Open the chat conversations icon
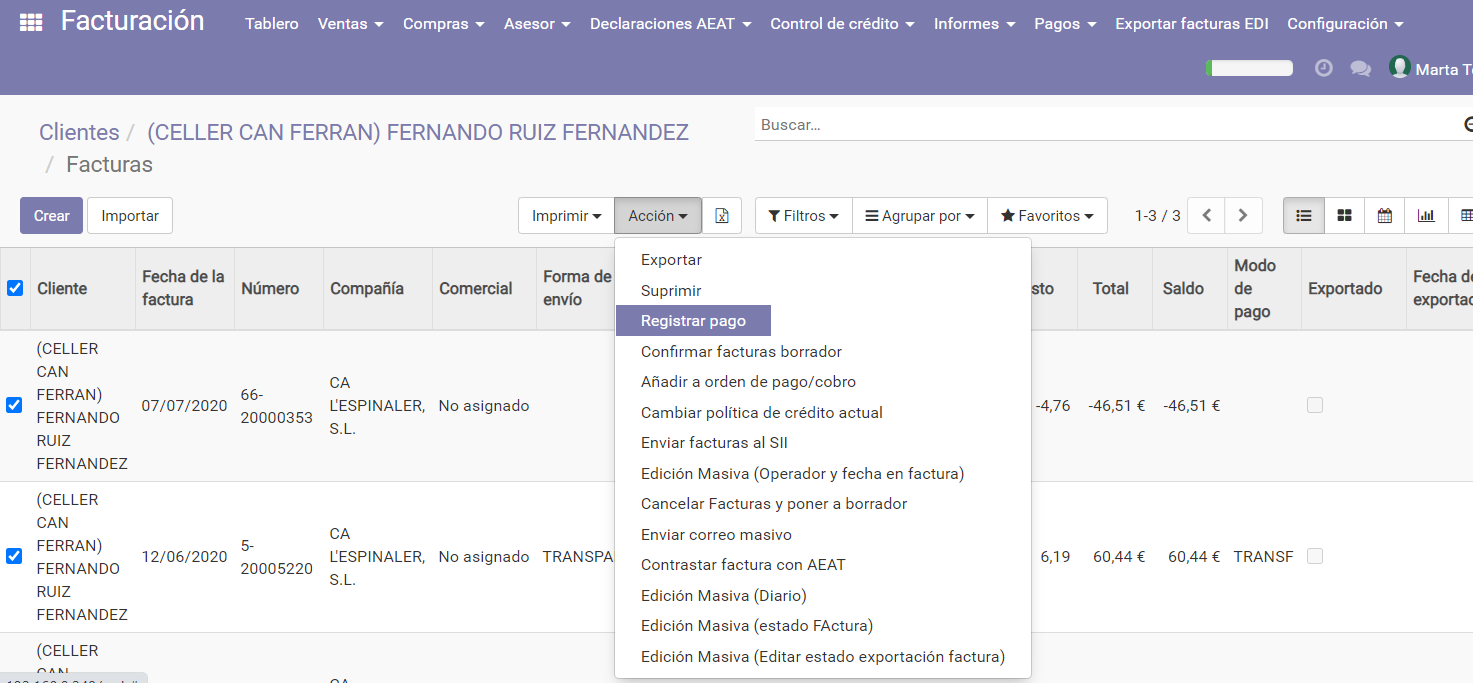 [1360, 68]
